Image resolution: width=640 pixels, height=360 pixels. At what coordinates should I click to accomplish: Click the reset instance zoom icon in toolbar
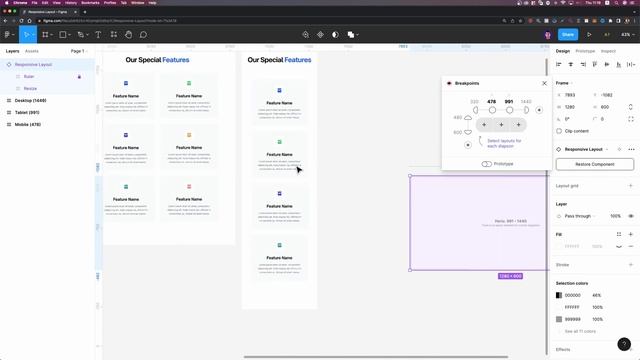tap(306, 35)
